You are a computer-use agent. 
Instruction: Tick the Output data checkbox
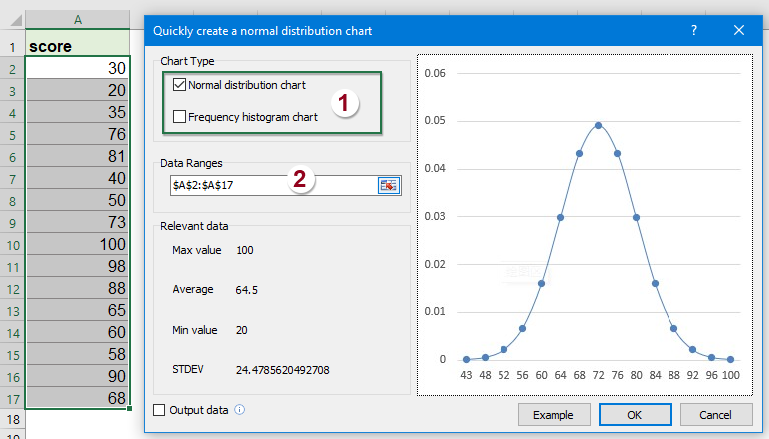[x=160, y=410]
